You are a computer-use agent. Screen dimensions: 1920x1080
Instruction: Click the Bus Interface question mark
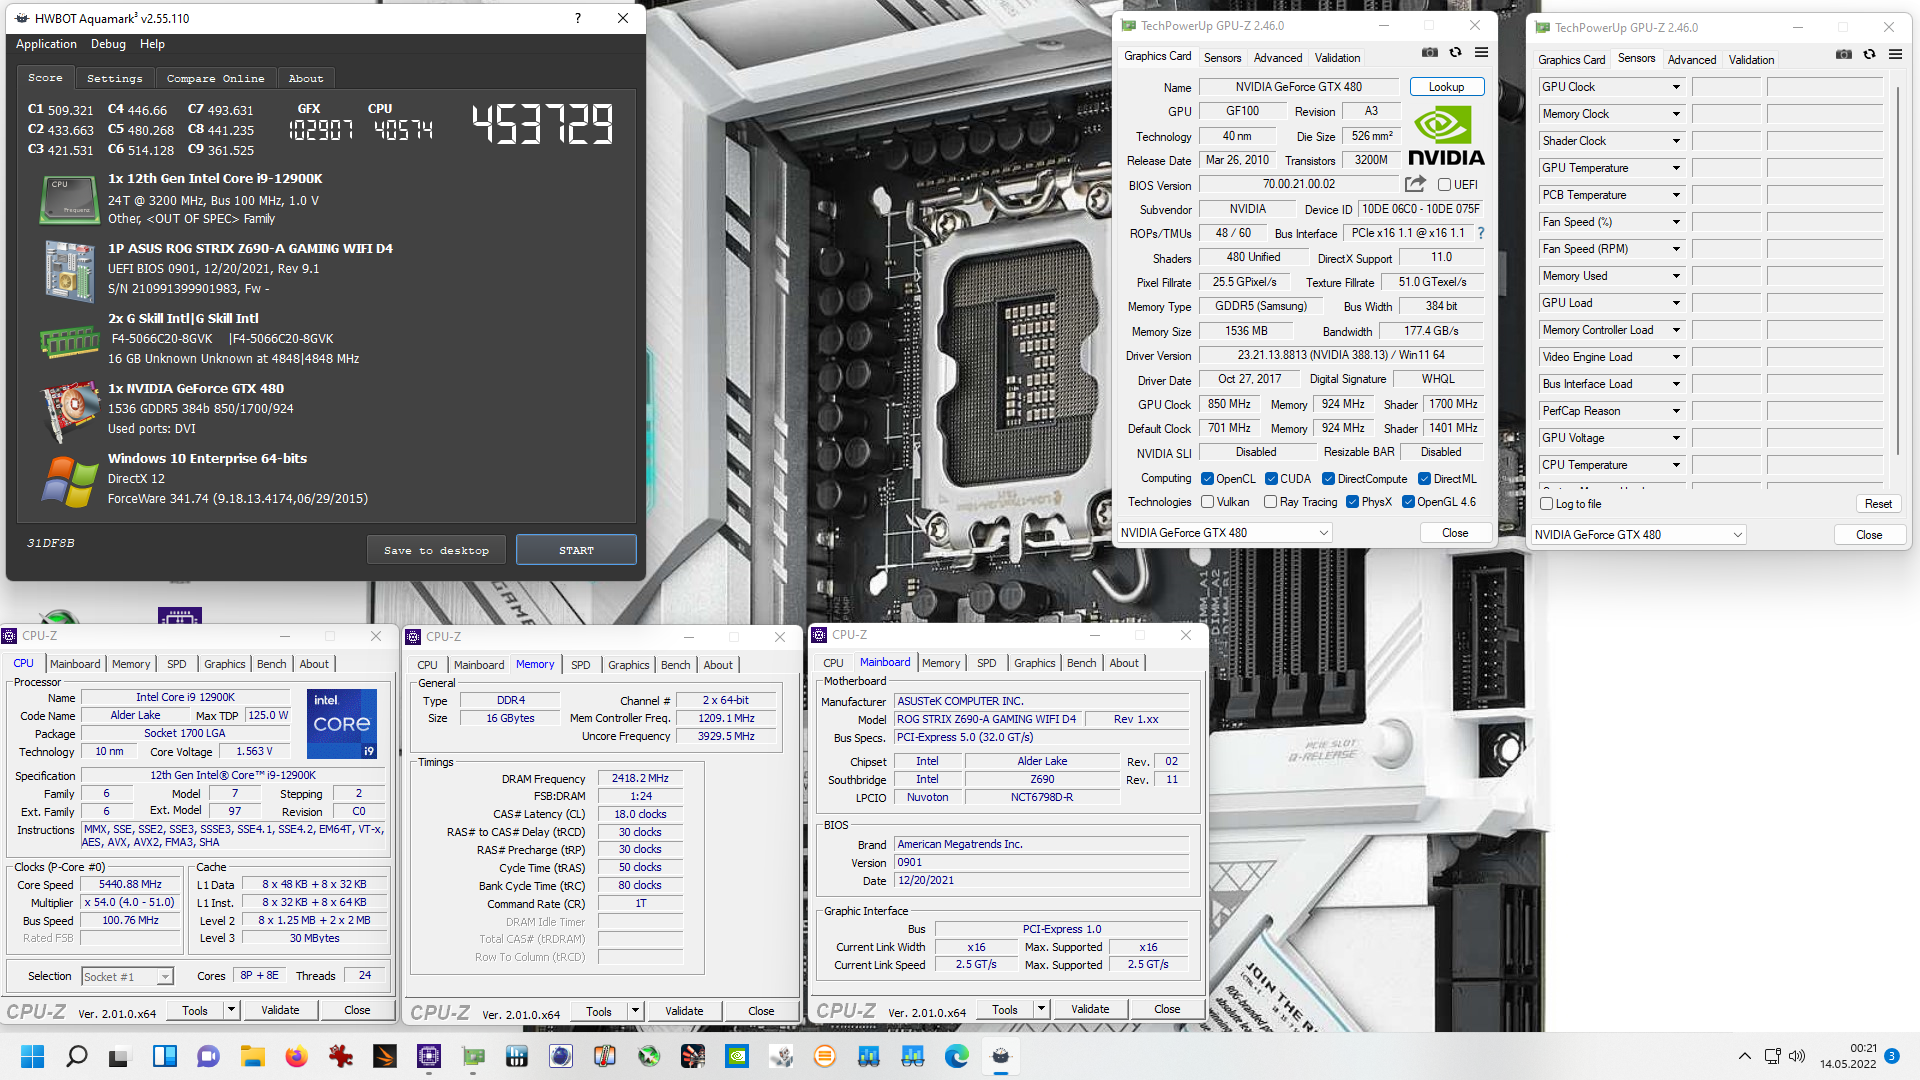(x=1481, y=233)
